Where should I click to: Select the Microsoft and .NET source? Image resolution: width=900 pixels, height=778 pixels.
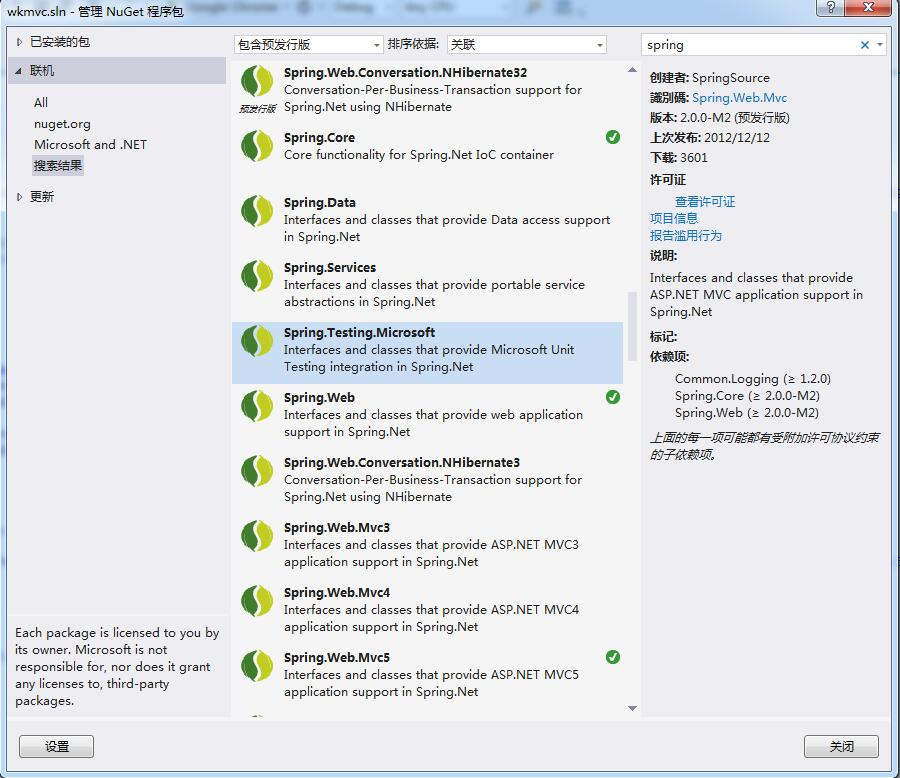click(x=90, y=145)
